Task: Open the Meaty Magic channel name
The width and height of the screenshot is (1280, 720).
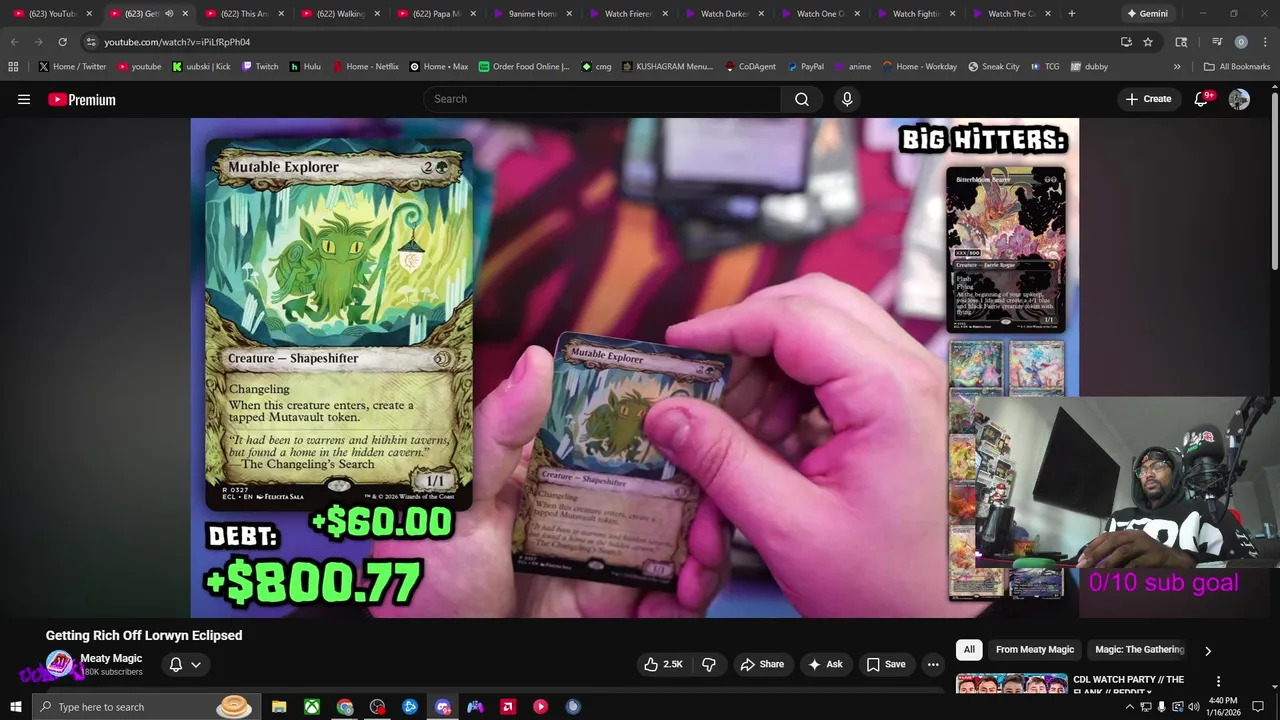Action: (111, 658)
